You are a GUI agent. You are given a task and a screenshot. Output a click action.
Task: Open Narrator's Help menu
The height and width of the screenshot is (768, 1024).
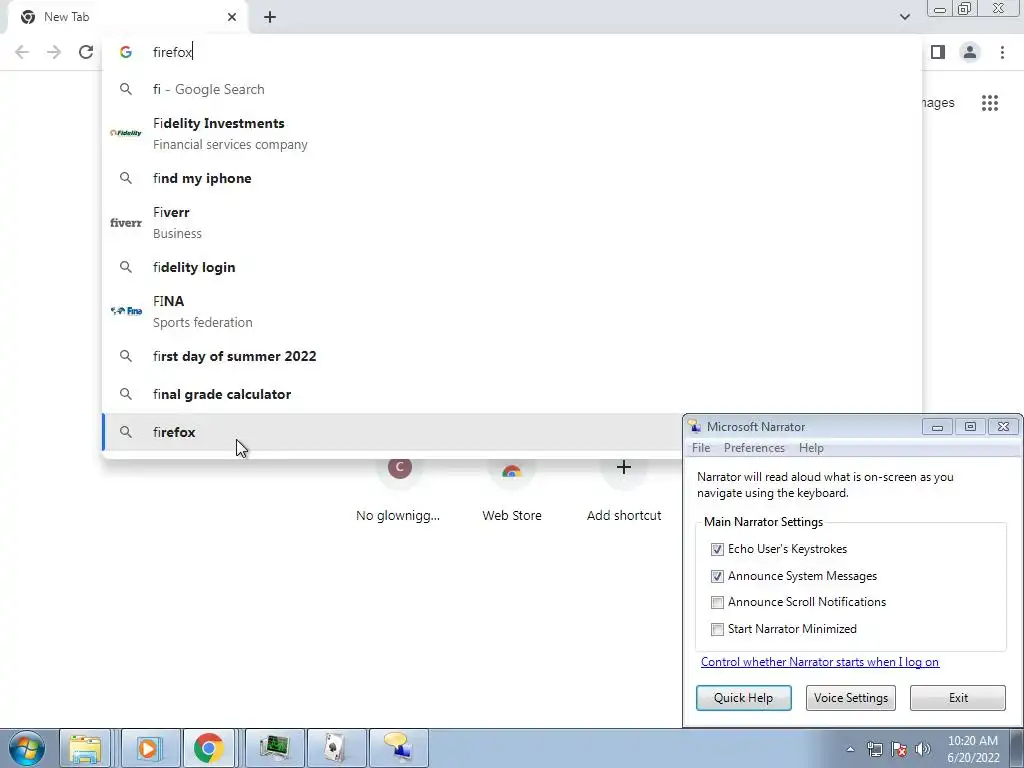coord(811,448)
